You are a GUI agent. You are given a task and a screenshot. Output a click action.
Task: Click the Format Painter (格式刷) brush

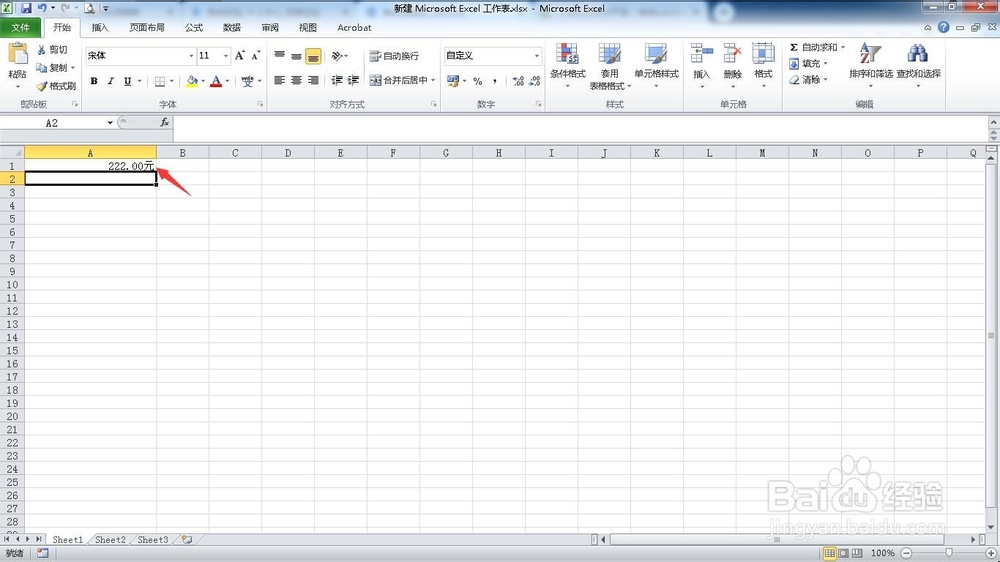(56, 85)
